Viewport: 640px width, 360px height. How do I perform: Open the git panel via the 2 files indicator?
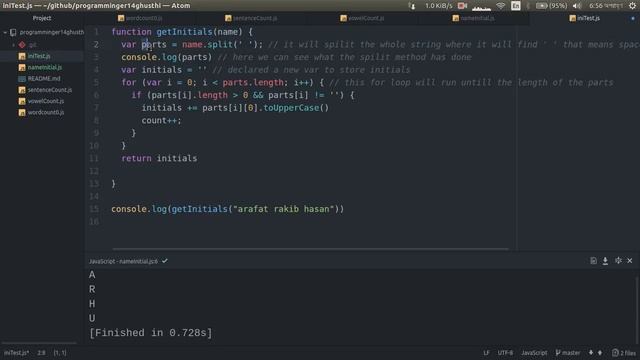[623, 353]
